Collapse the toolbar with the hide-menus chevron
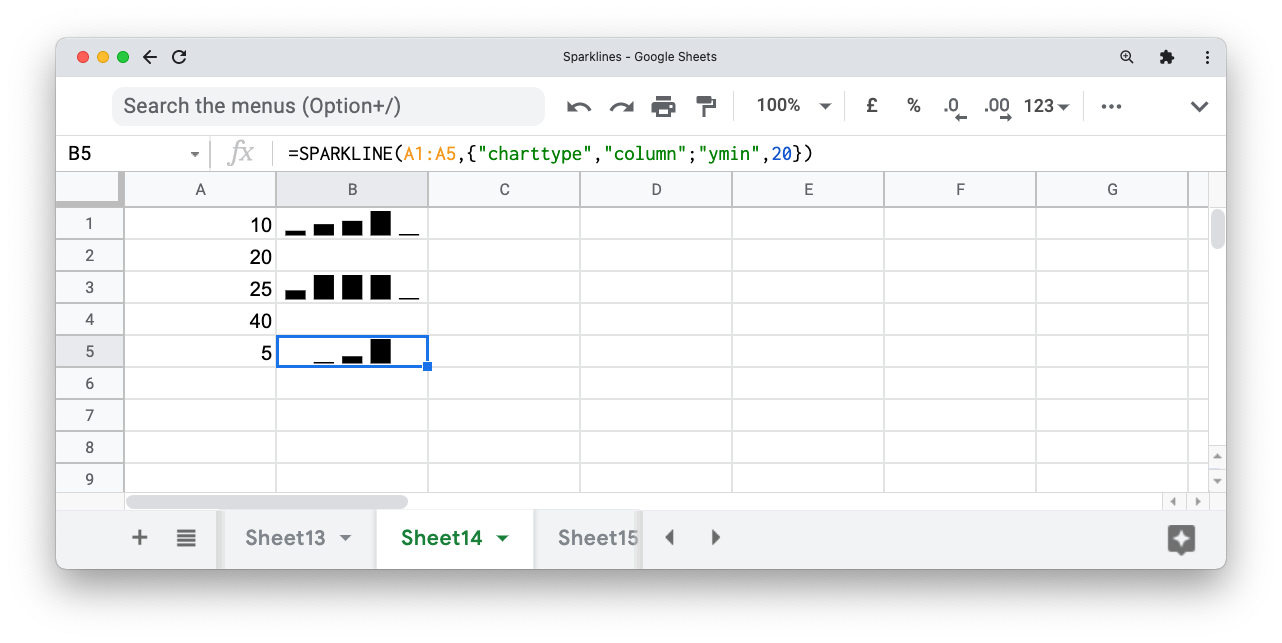The height and width of the screenshot is (643, 1282). (1199, 105)
